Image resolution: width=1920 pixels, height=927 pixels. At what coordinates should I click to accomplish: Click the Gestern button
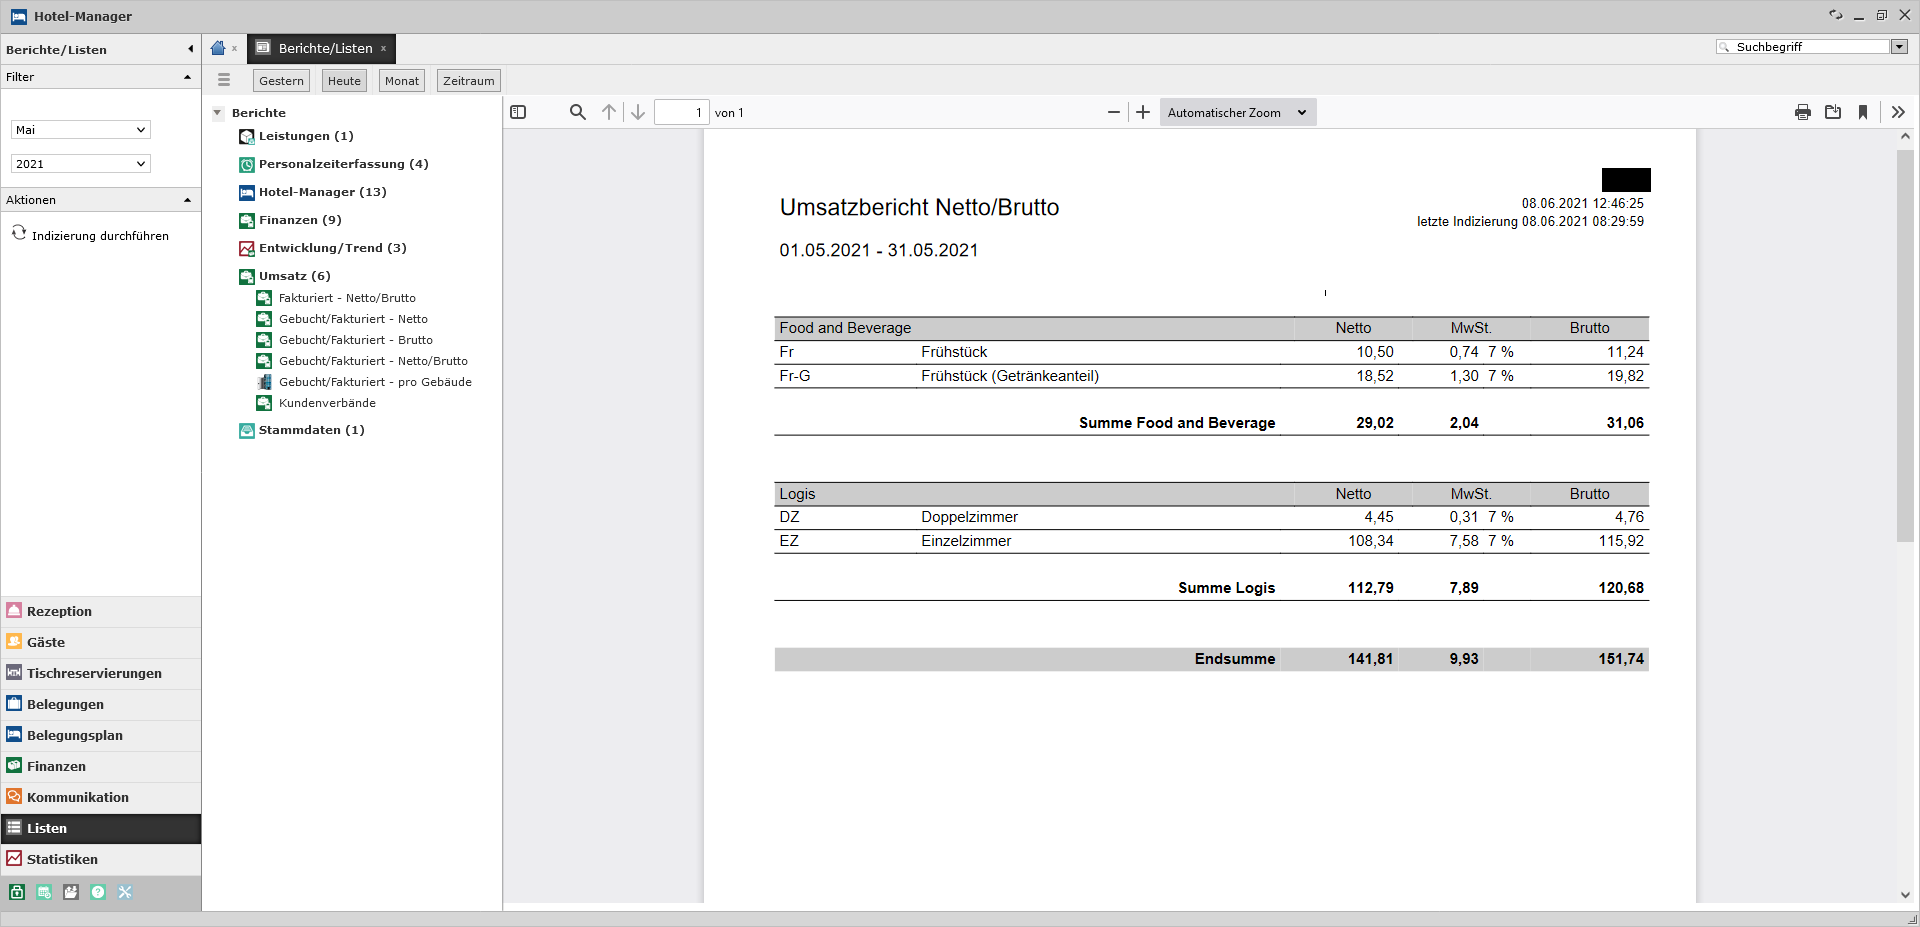pos(281,81)
